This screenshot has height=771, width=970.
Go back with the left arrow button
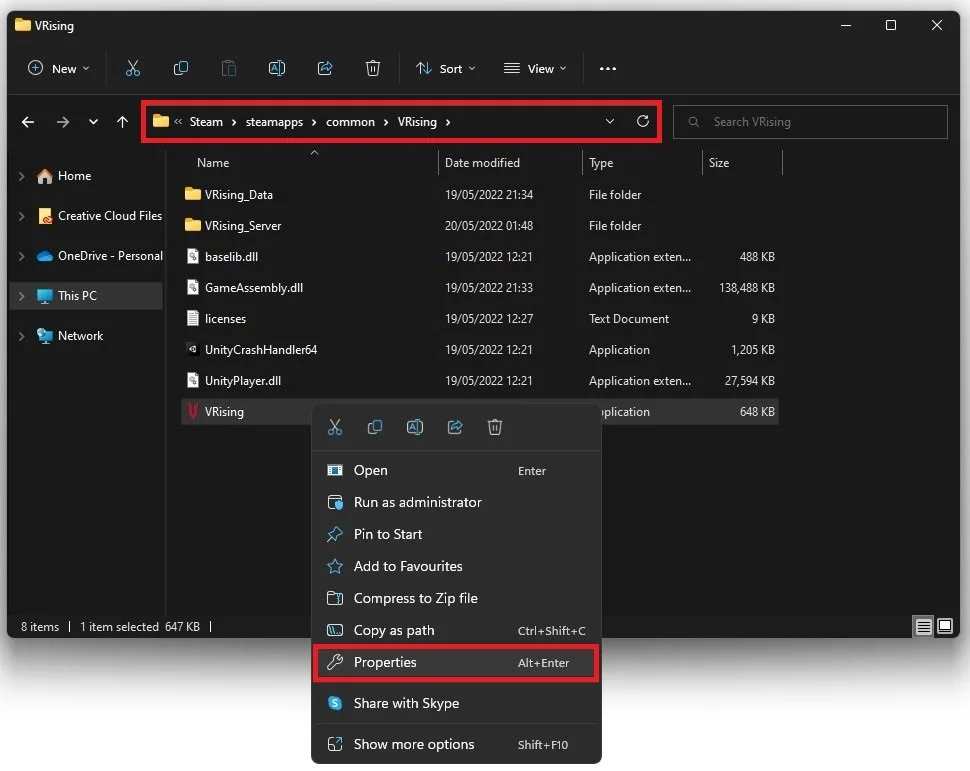tap(28, 122)
